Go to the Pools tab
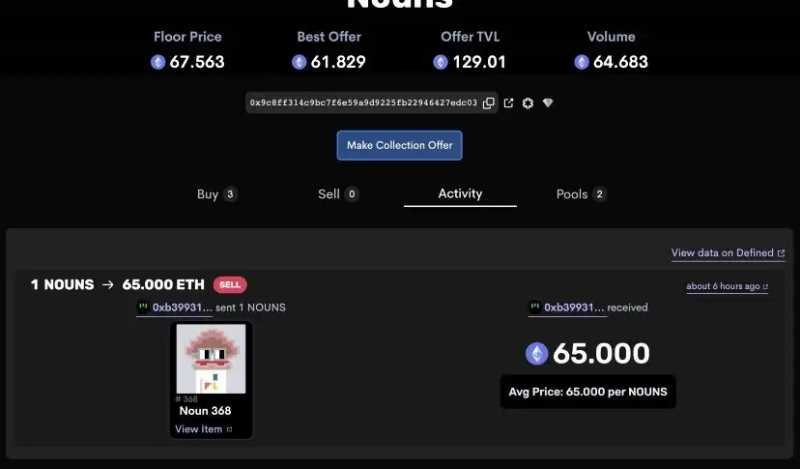Image resolution: width=800 pixels, height=469 pixels. (571, 194)
